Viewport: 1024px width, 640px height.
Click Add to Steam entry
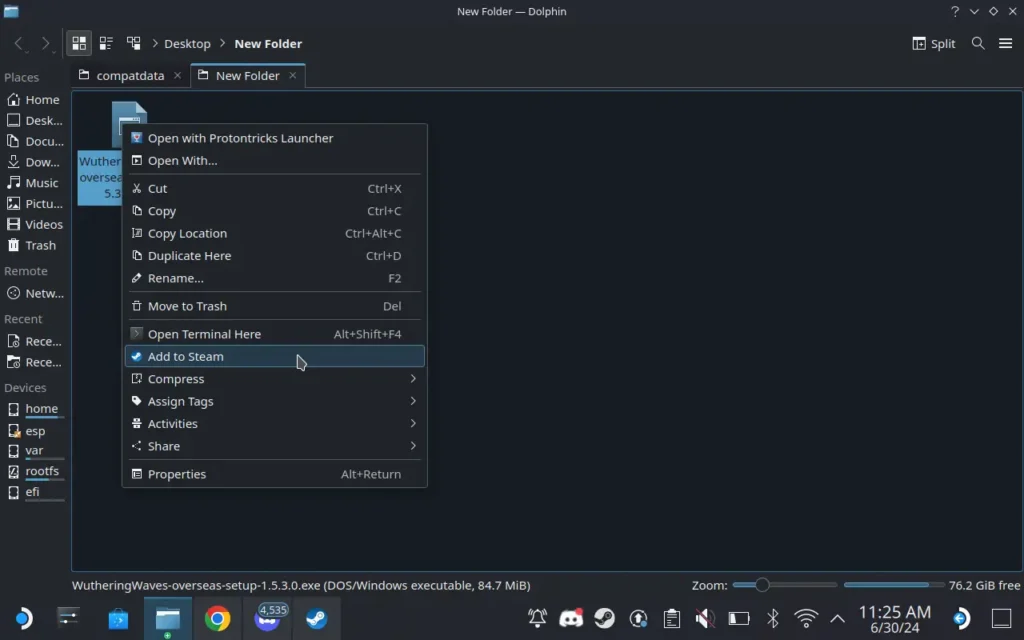pos(274,357)
